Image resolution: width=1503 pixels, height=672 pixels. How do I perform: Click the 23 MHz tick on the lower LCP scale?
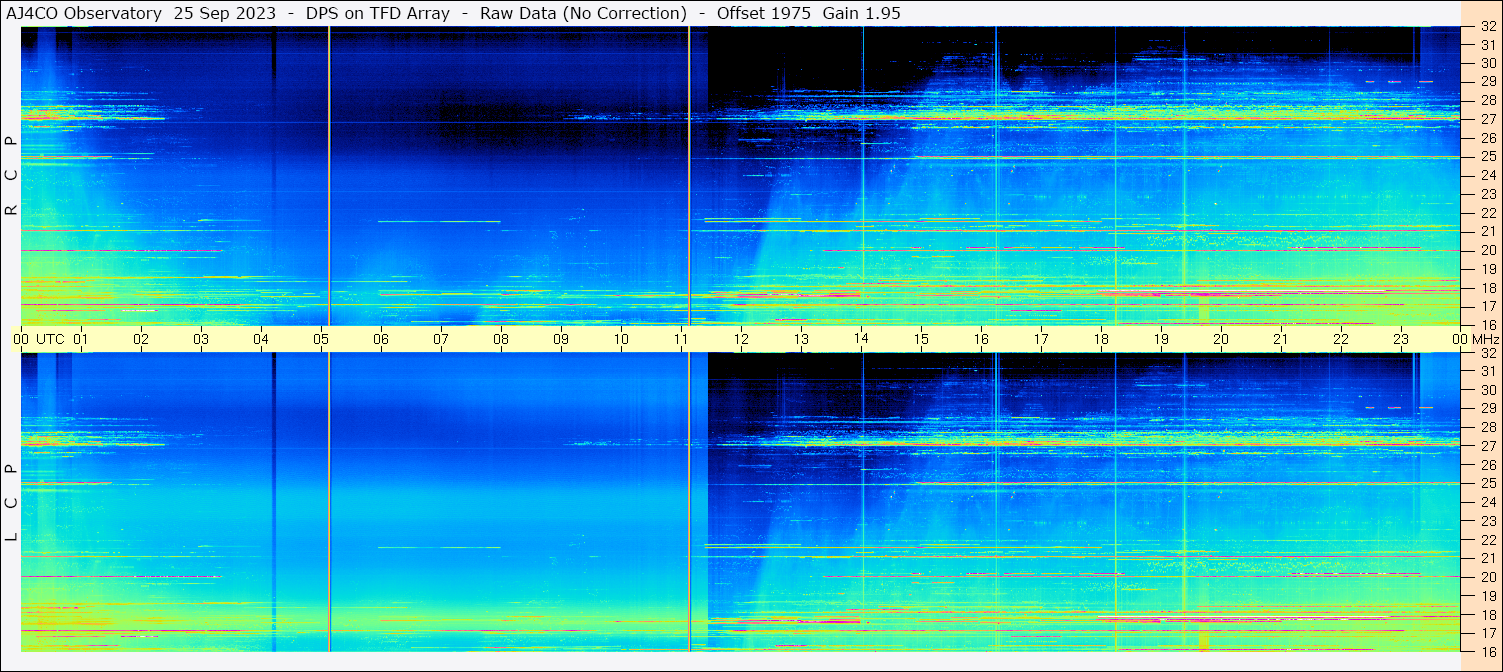point(1488,521)
